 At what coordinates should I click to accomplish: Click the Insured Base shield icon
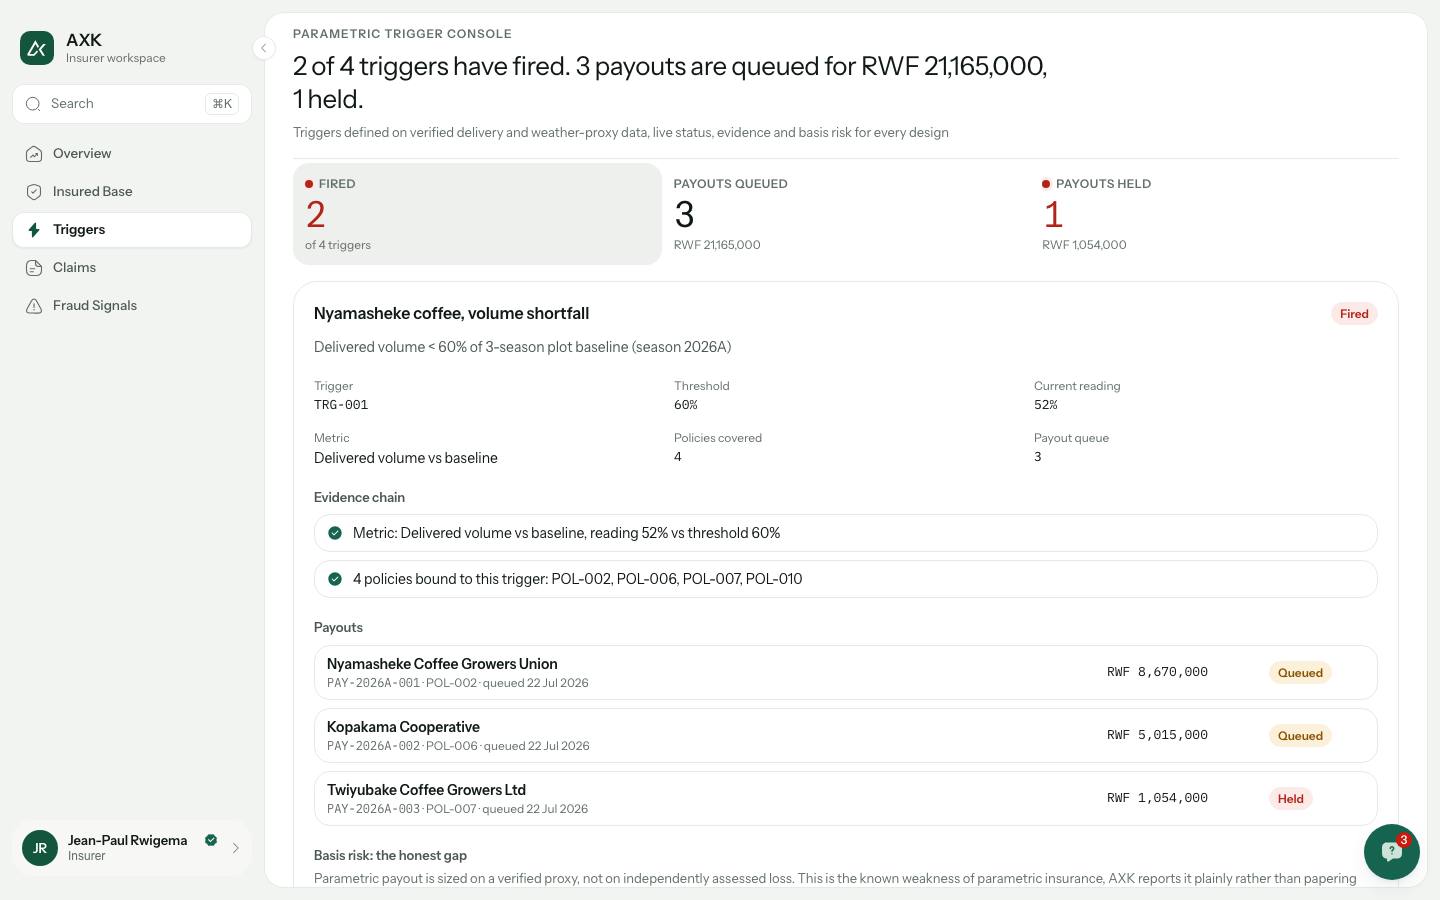click(x=34, y=192)
